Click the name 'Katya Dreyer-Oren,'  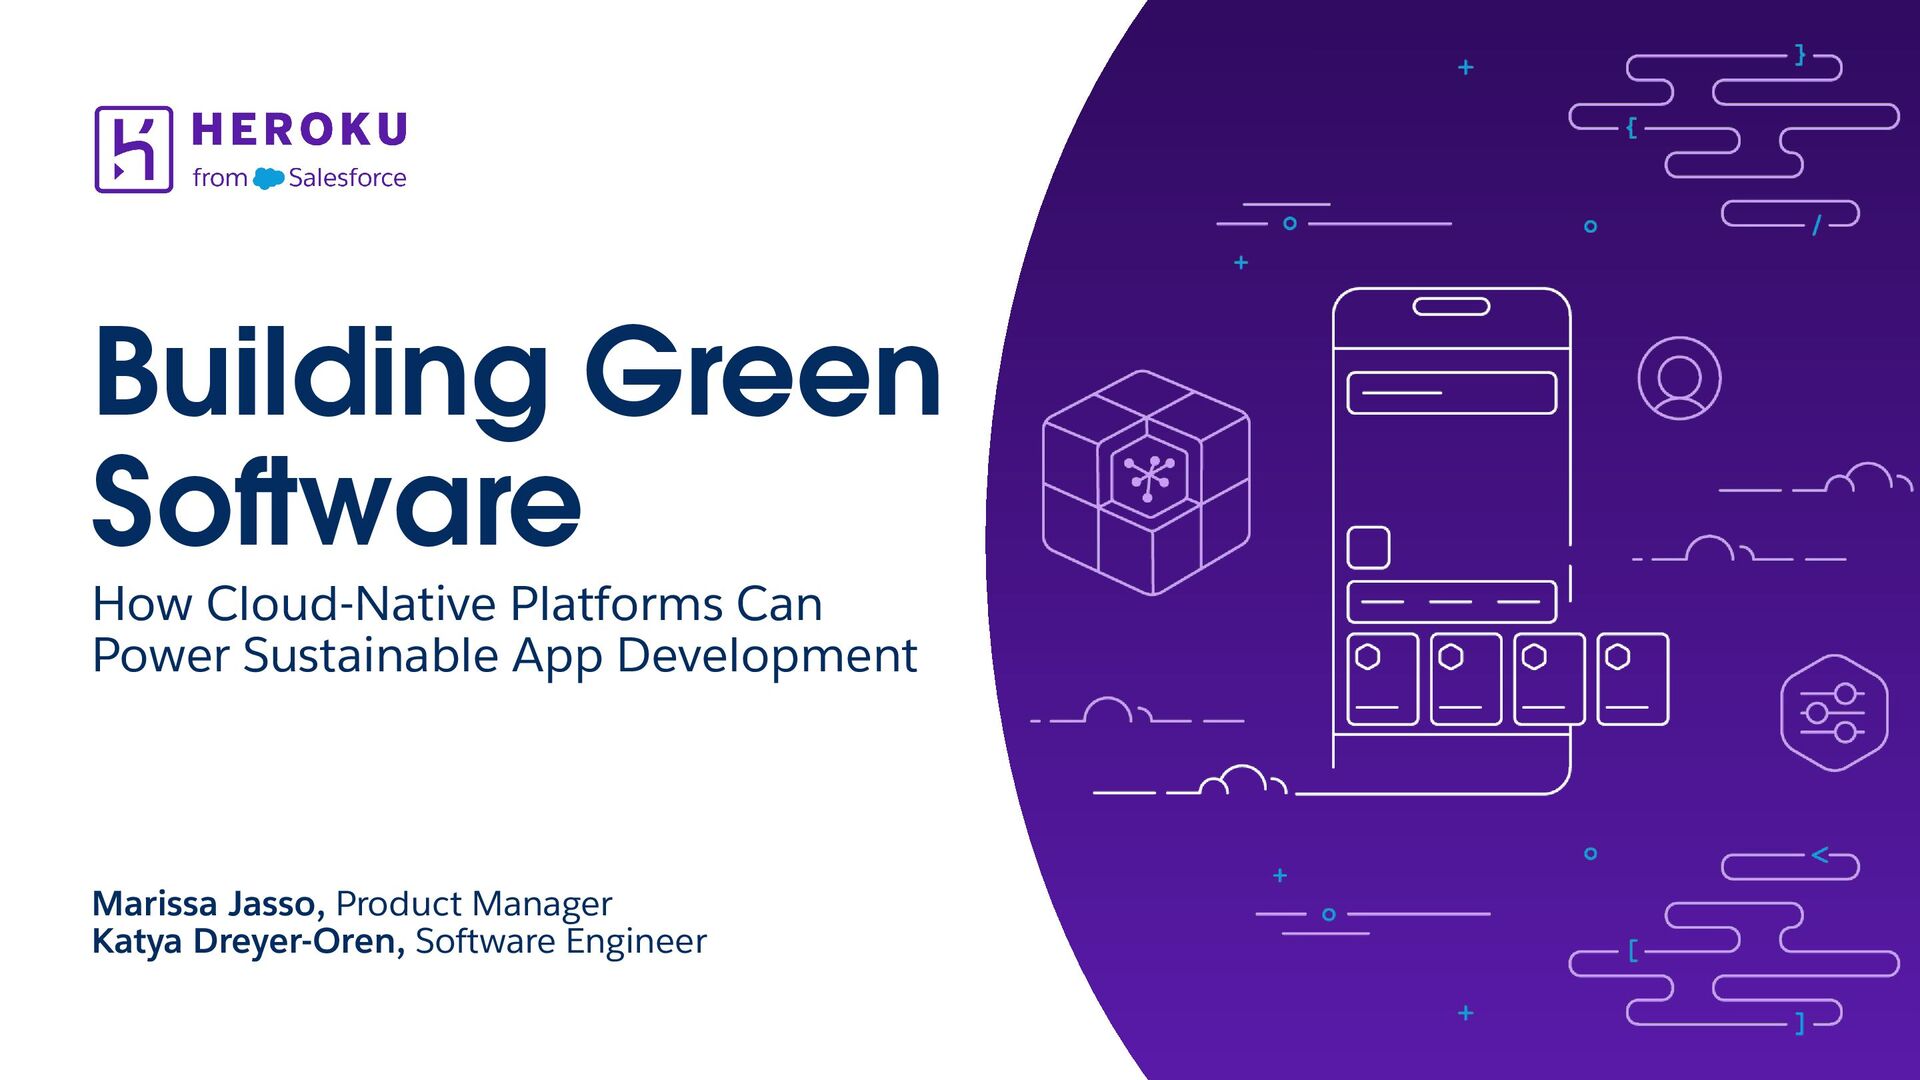248,941
